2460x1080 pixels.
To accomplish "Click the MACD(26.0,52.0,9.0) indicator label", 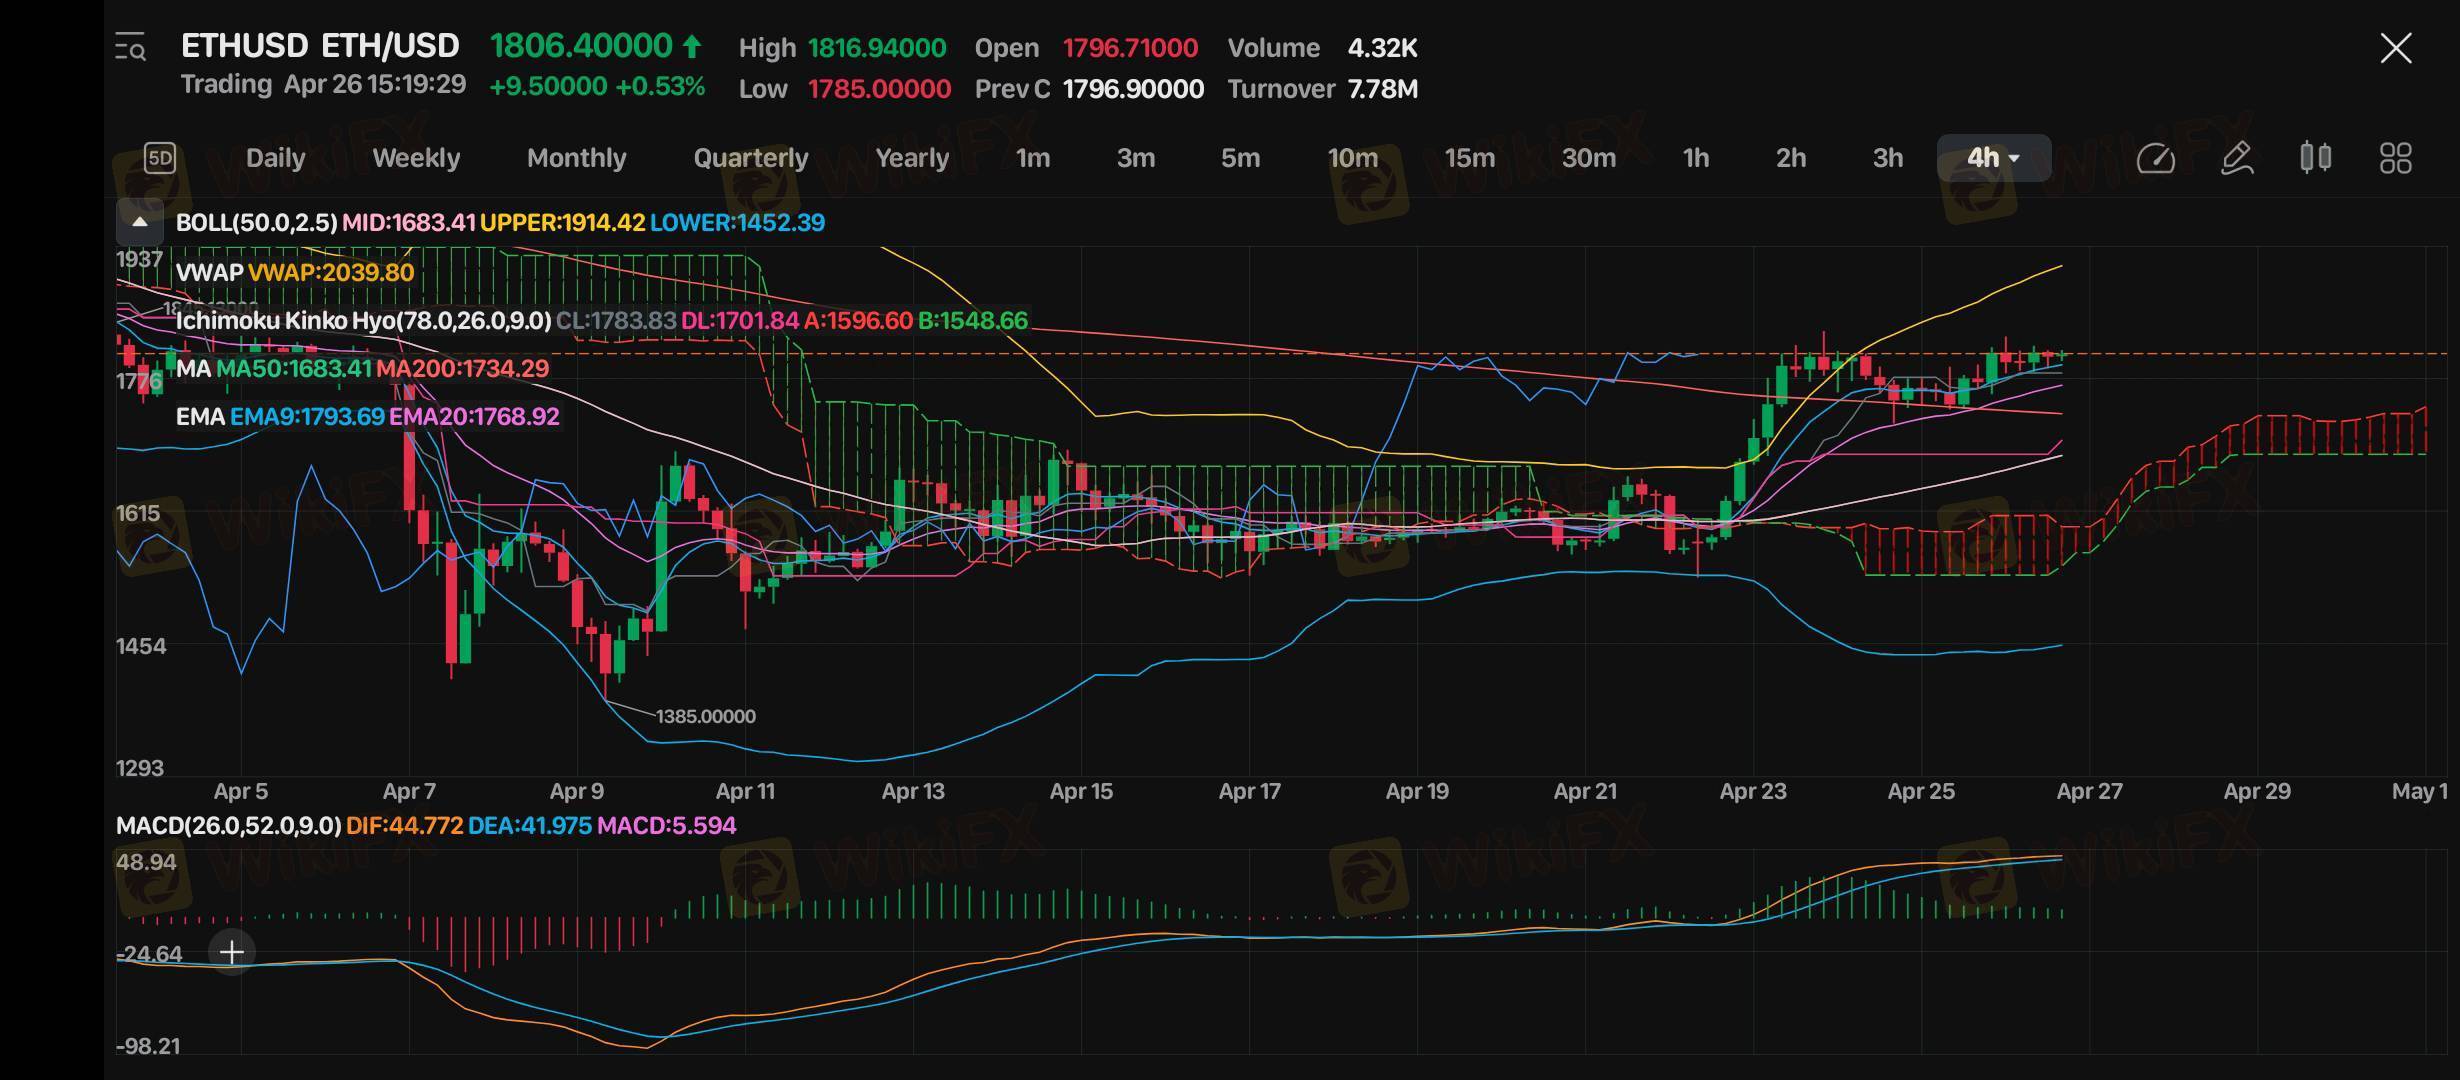I will click(228, 826).
